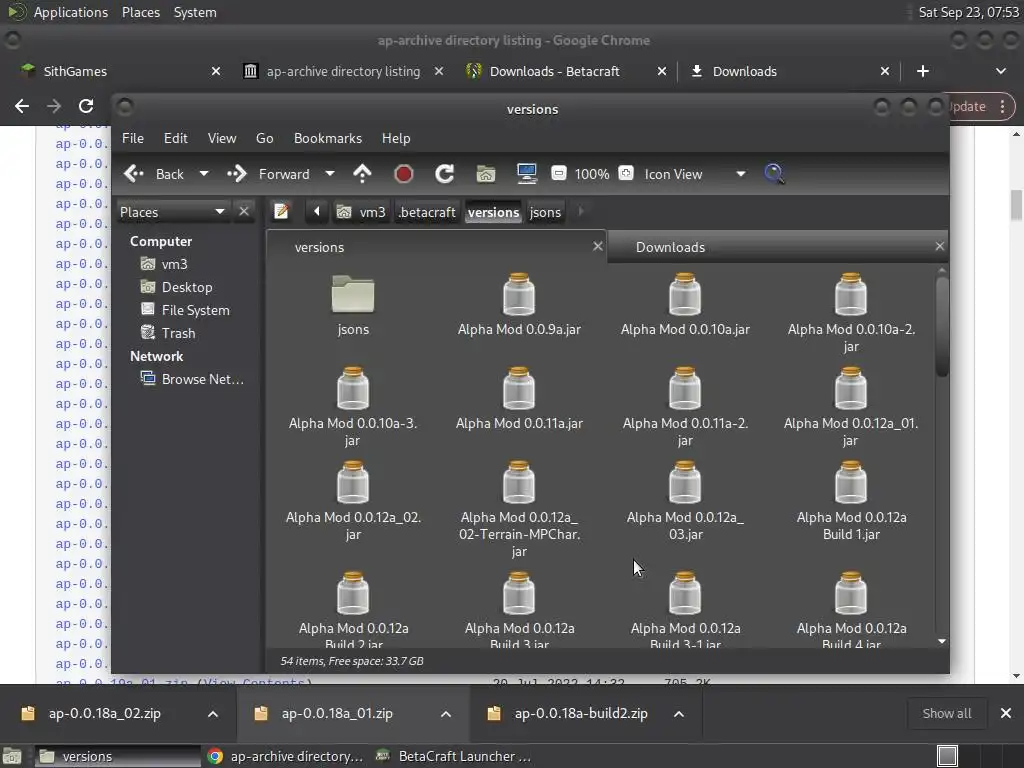Select the Alpha Mod 0.0.10a-3.jar file
Viewport: 1024px width, 768px height.
pos(353,407)
